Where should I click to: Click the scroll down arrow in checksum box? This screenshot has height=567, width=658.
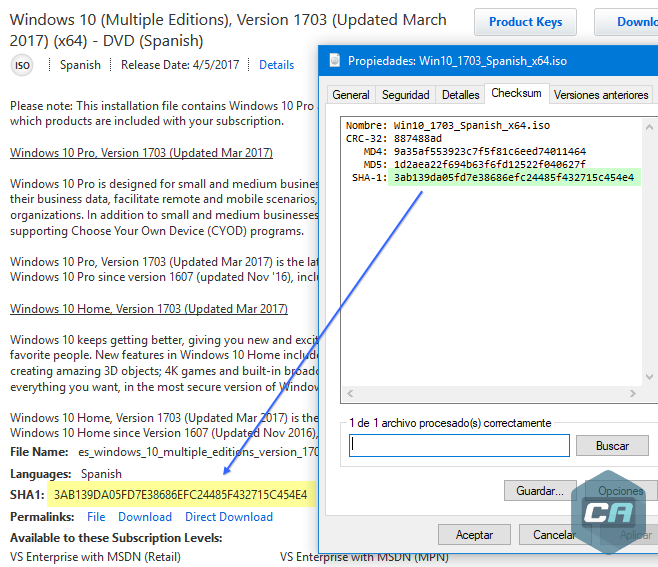(x=649, y=377)
